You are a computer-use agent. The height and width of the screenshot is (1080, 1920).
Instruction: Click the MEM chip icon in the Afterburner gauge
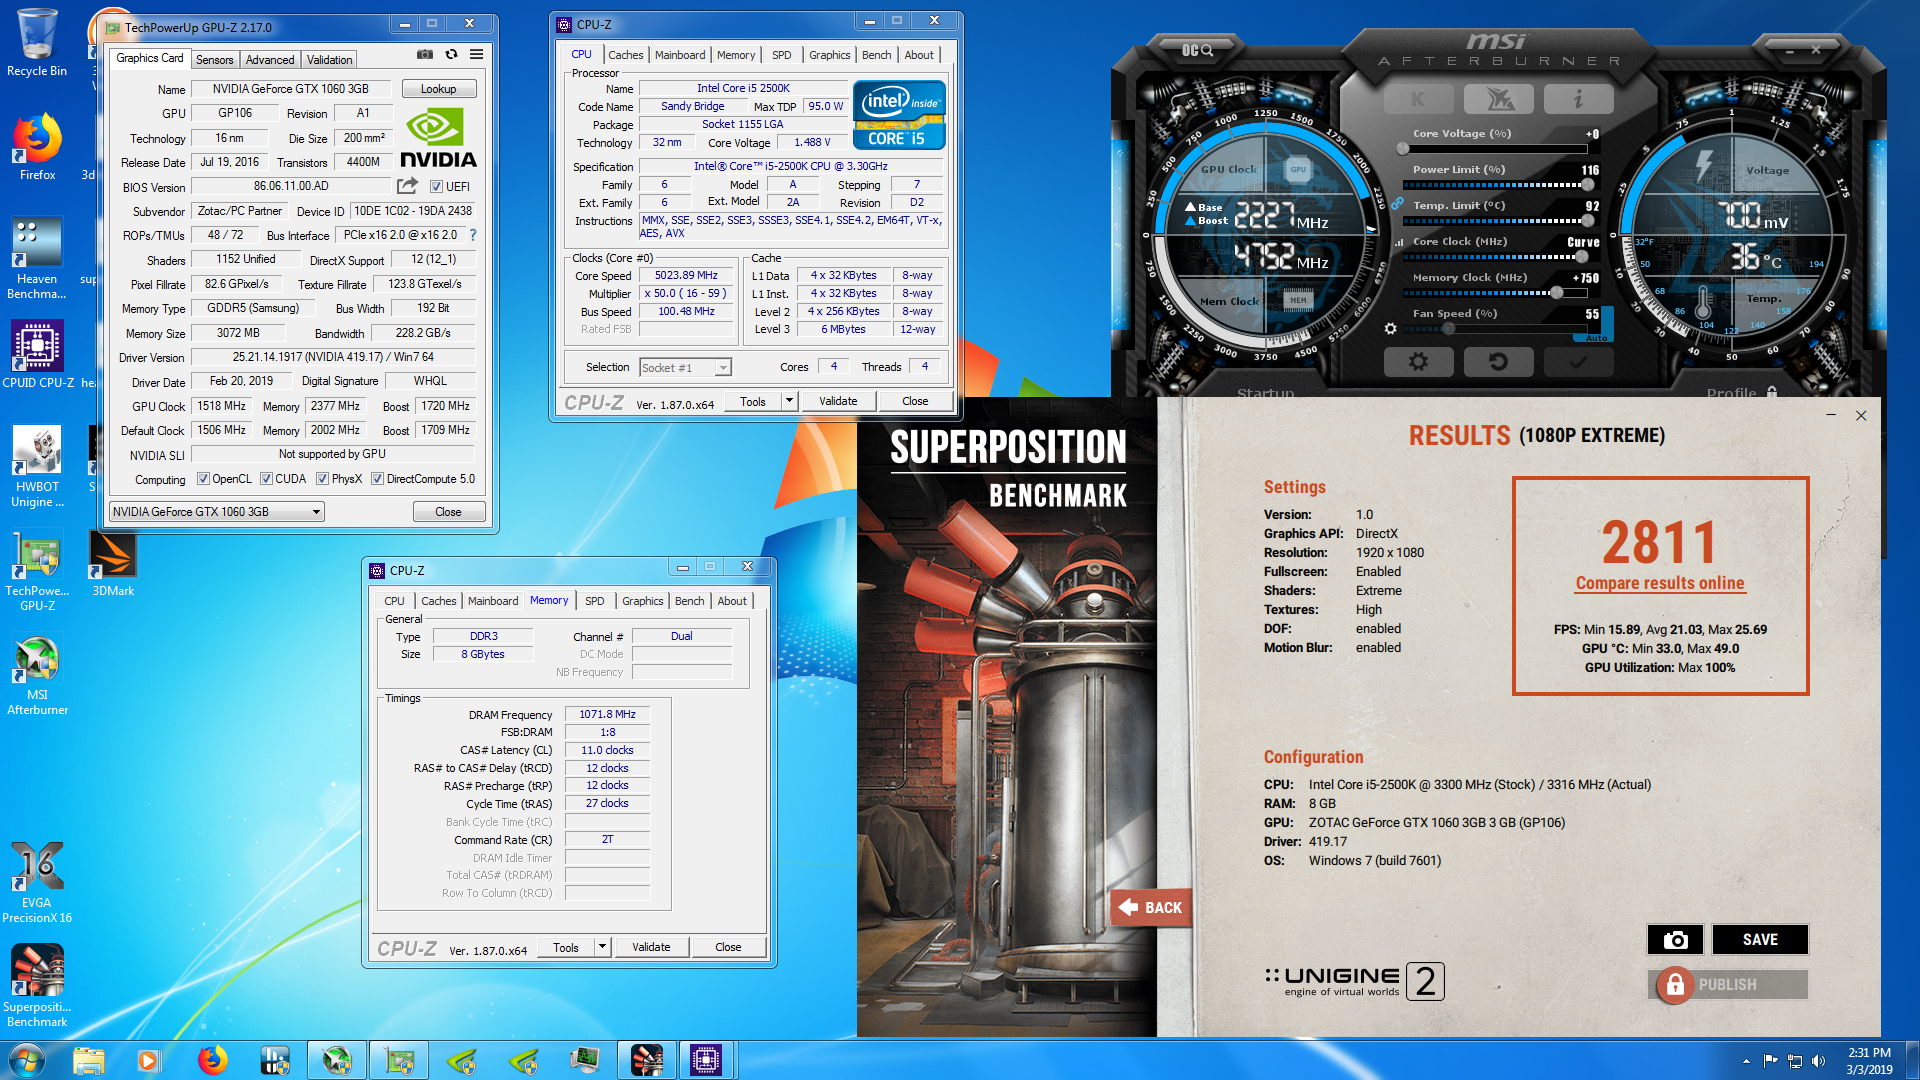point(1297,300)
